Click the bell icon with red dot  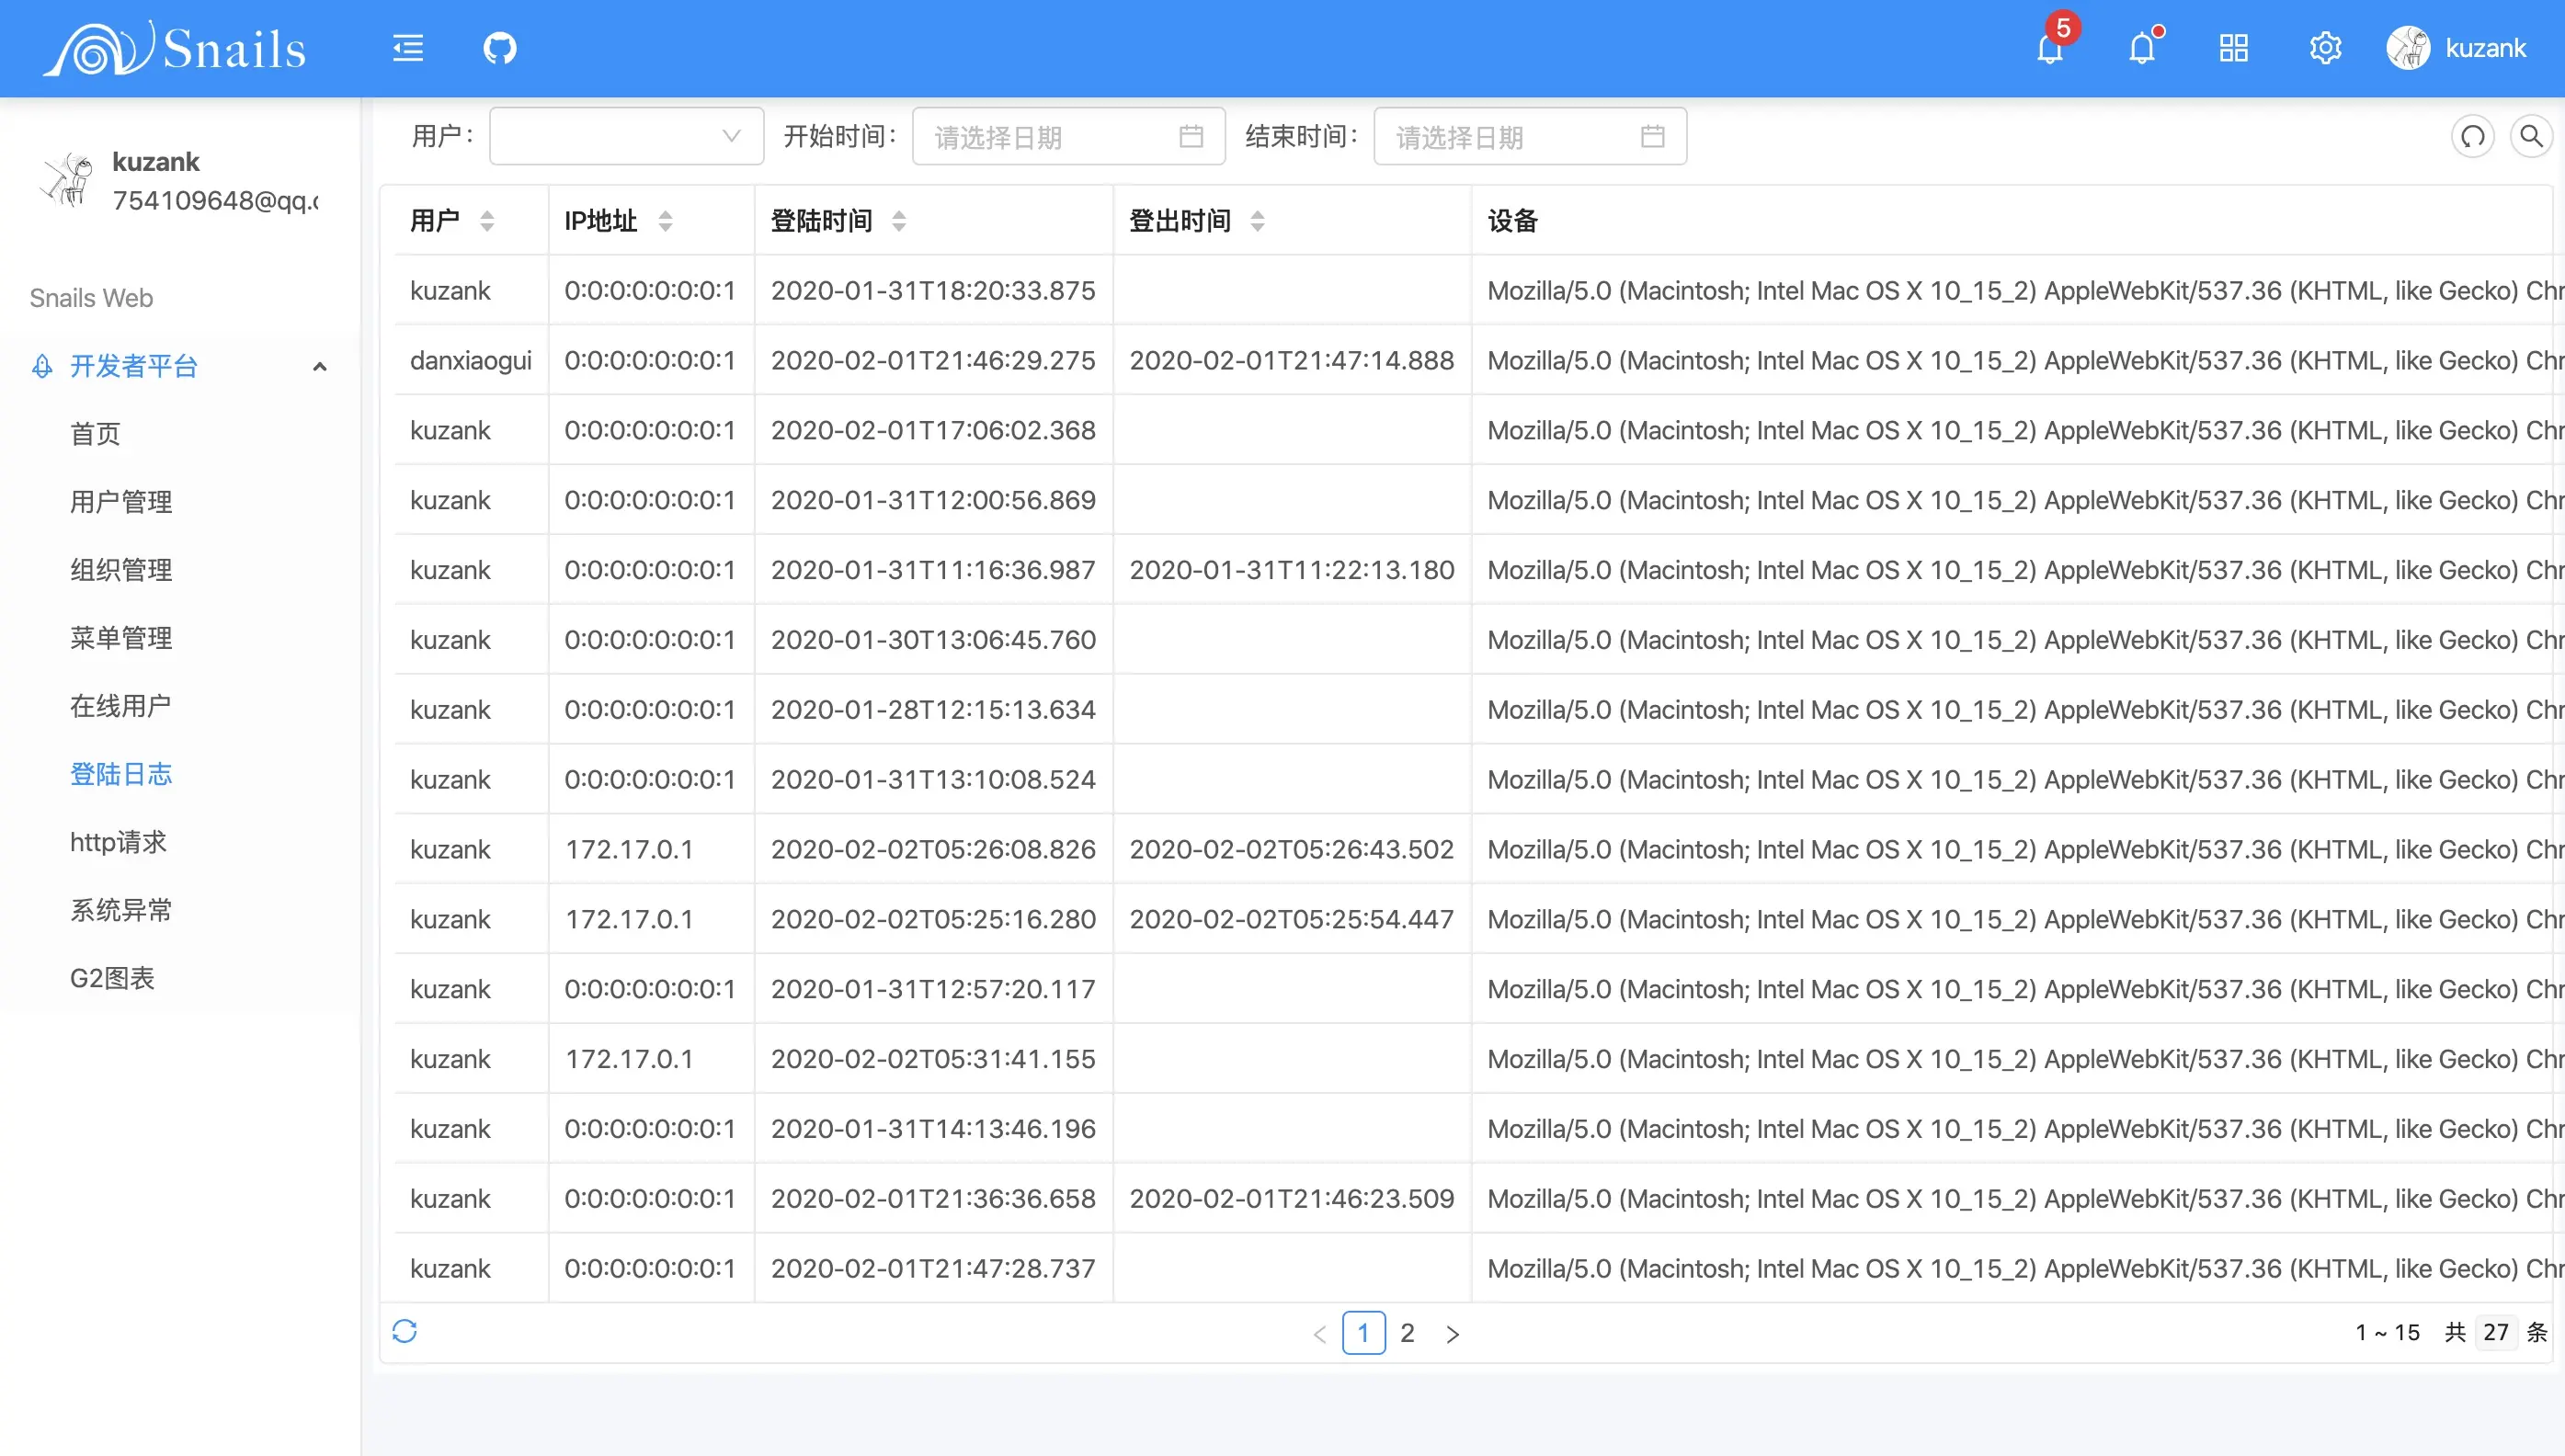pyautogui.click(x=2141, y=48)
